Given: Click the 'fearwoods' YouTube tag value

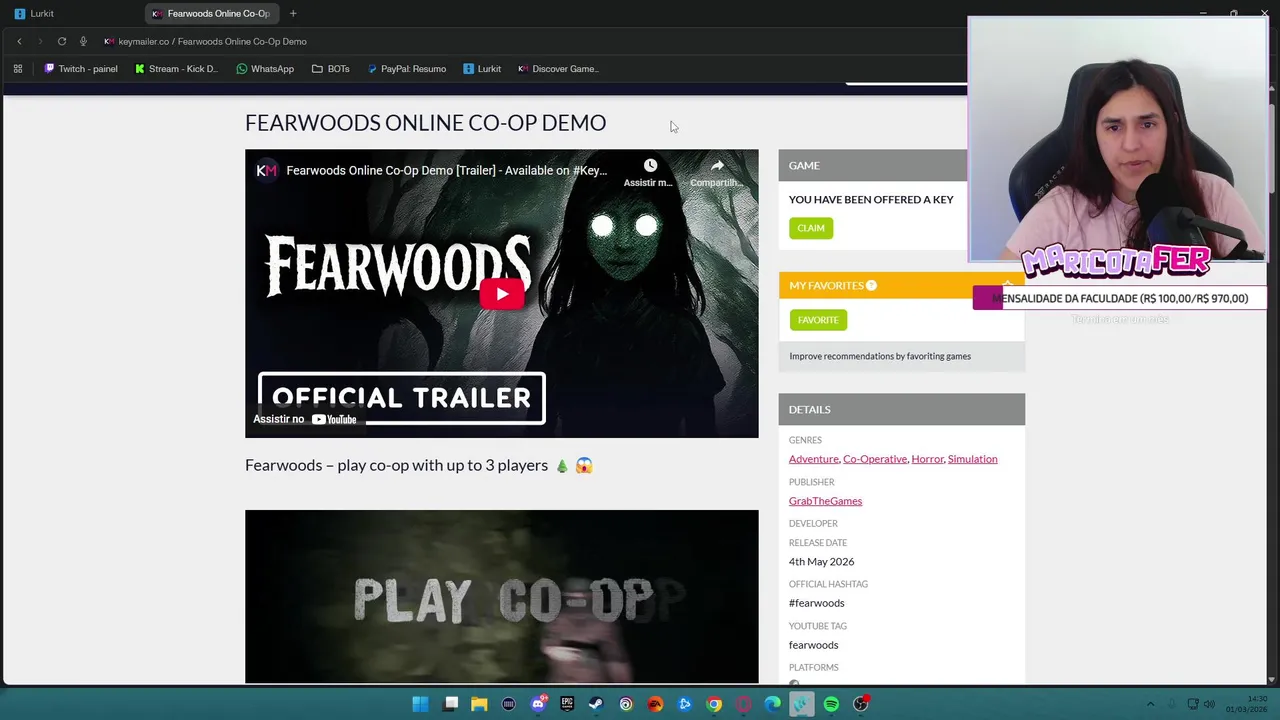Looking at the screenshot, I should click(x=814, y=645).
